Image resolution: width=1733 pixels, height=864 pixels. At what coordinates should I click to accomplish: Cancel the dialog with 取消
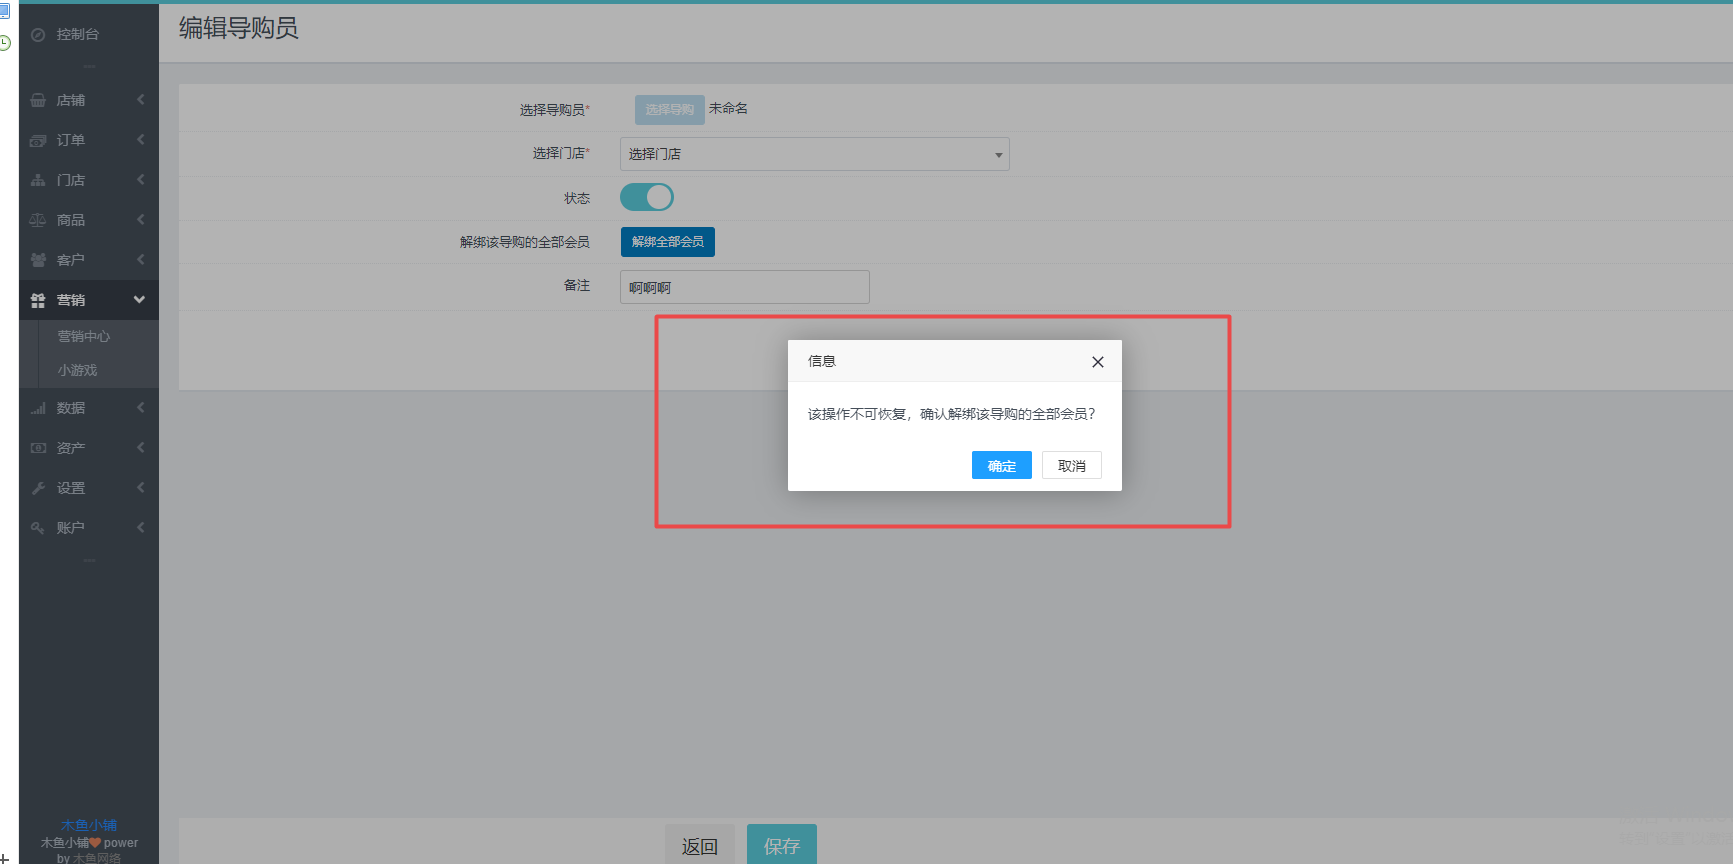1072,465
